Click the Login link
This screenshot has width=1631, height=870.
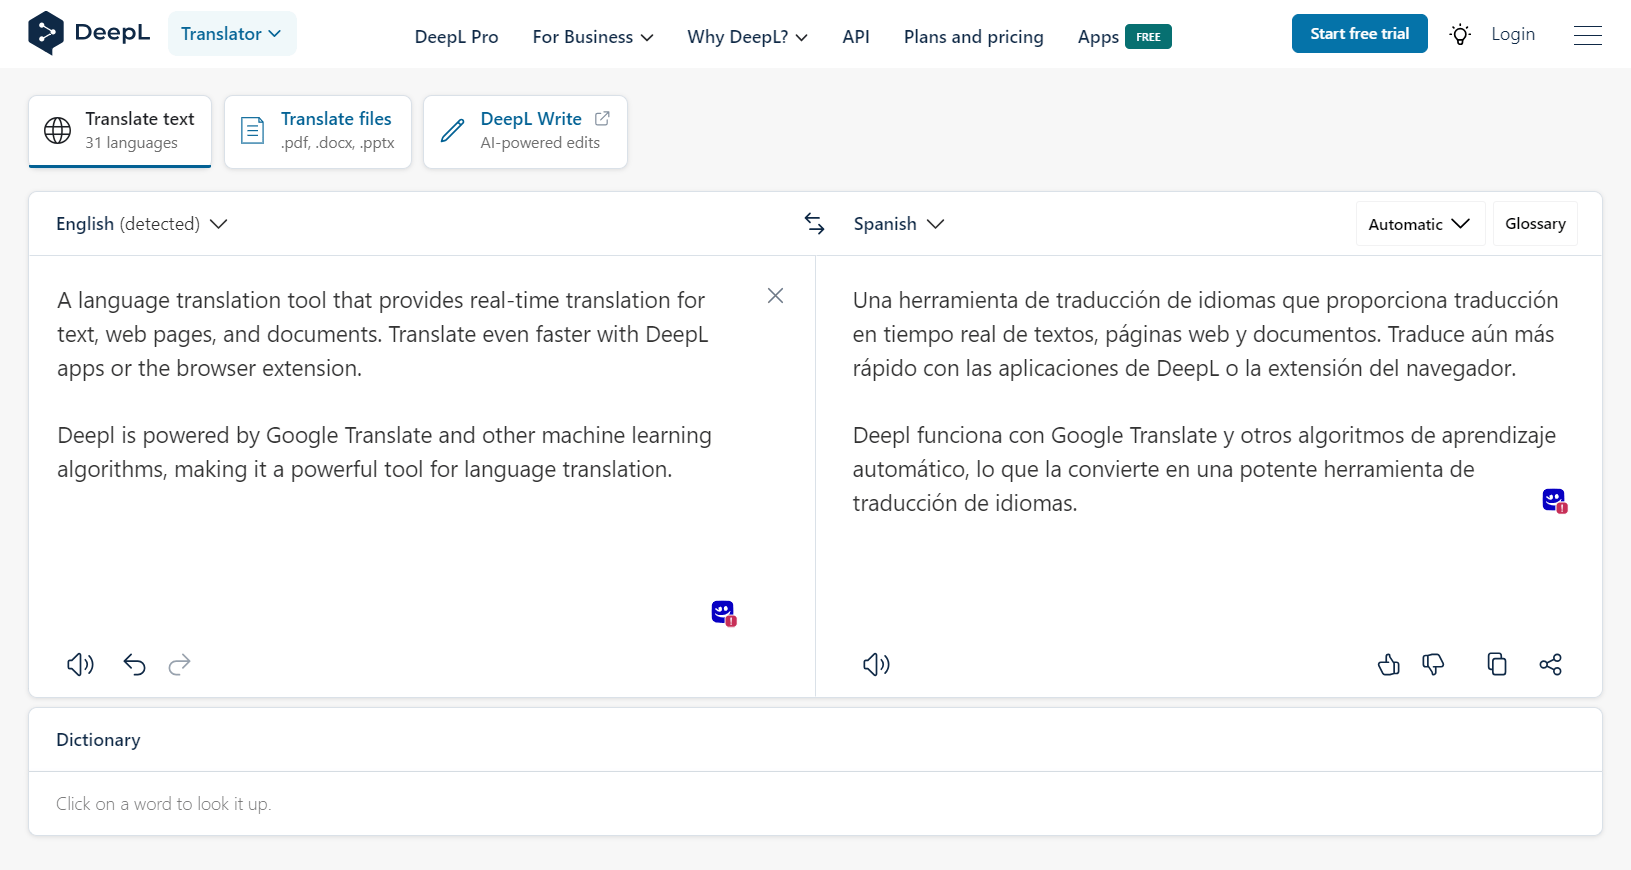pos(1513,34)
